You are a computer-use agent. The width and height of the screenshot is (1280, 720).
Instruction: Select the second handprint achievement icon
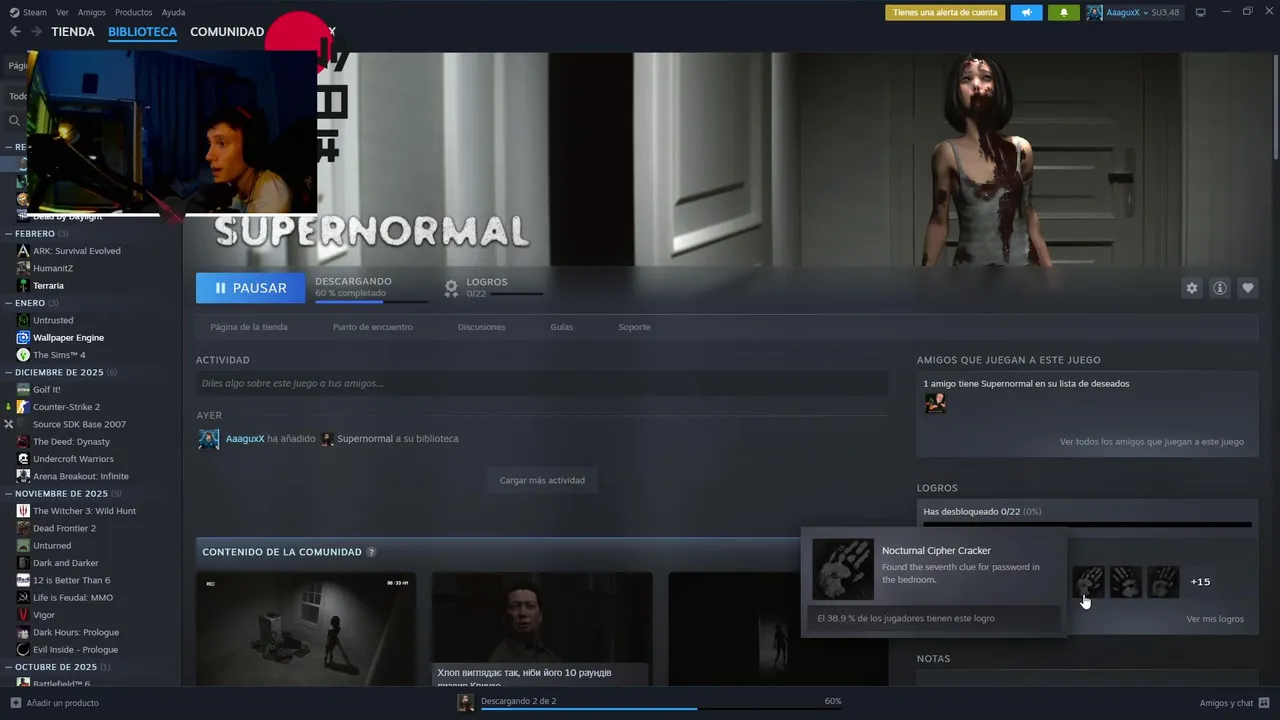pyautogui.click(x=1125, y=582)
